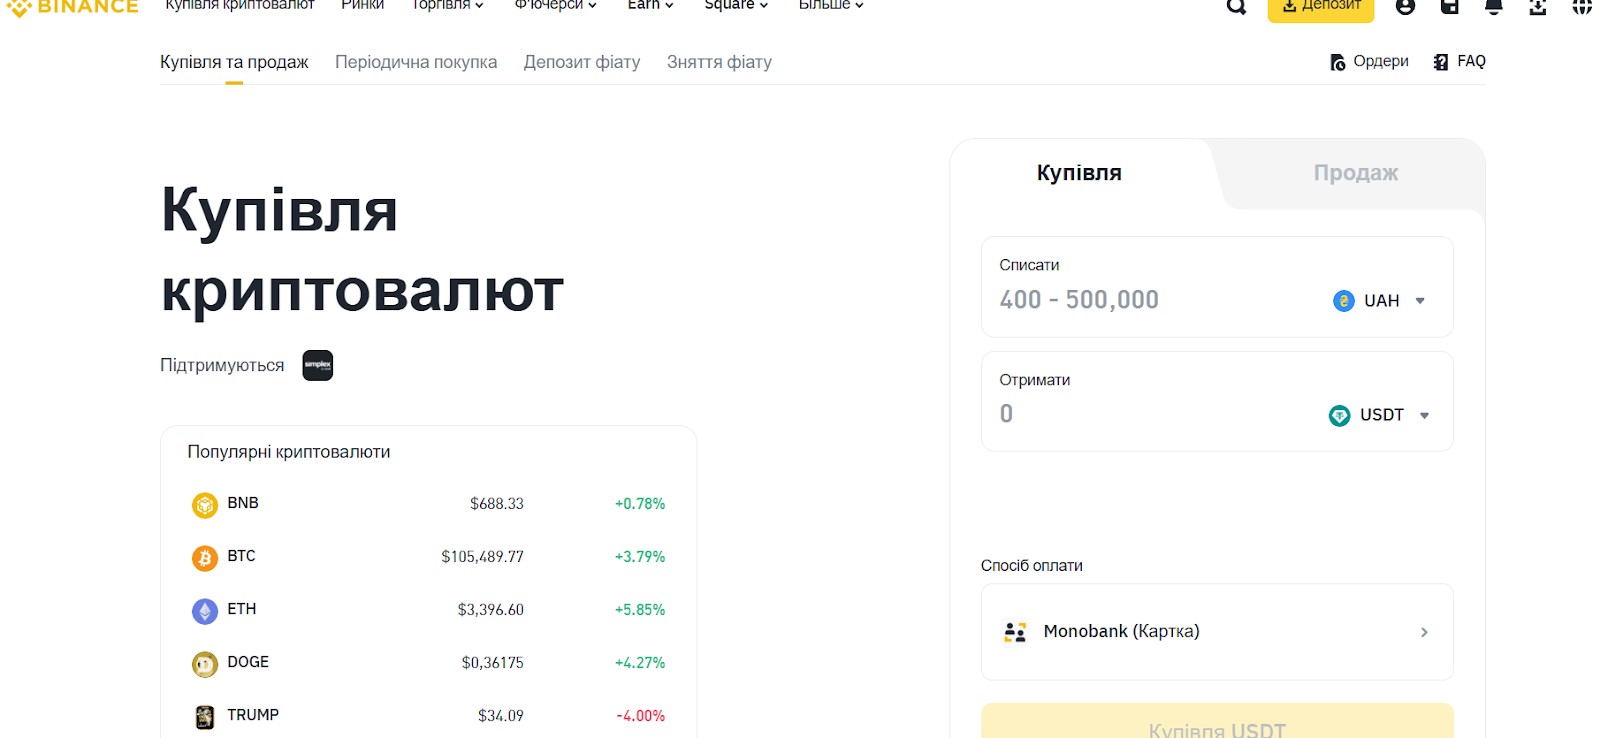Click the DOGE coin icon
This screenshot has width=1600, height=738.
pos(205,664)
